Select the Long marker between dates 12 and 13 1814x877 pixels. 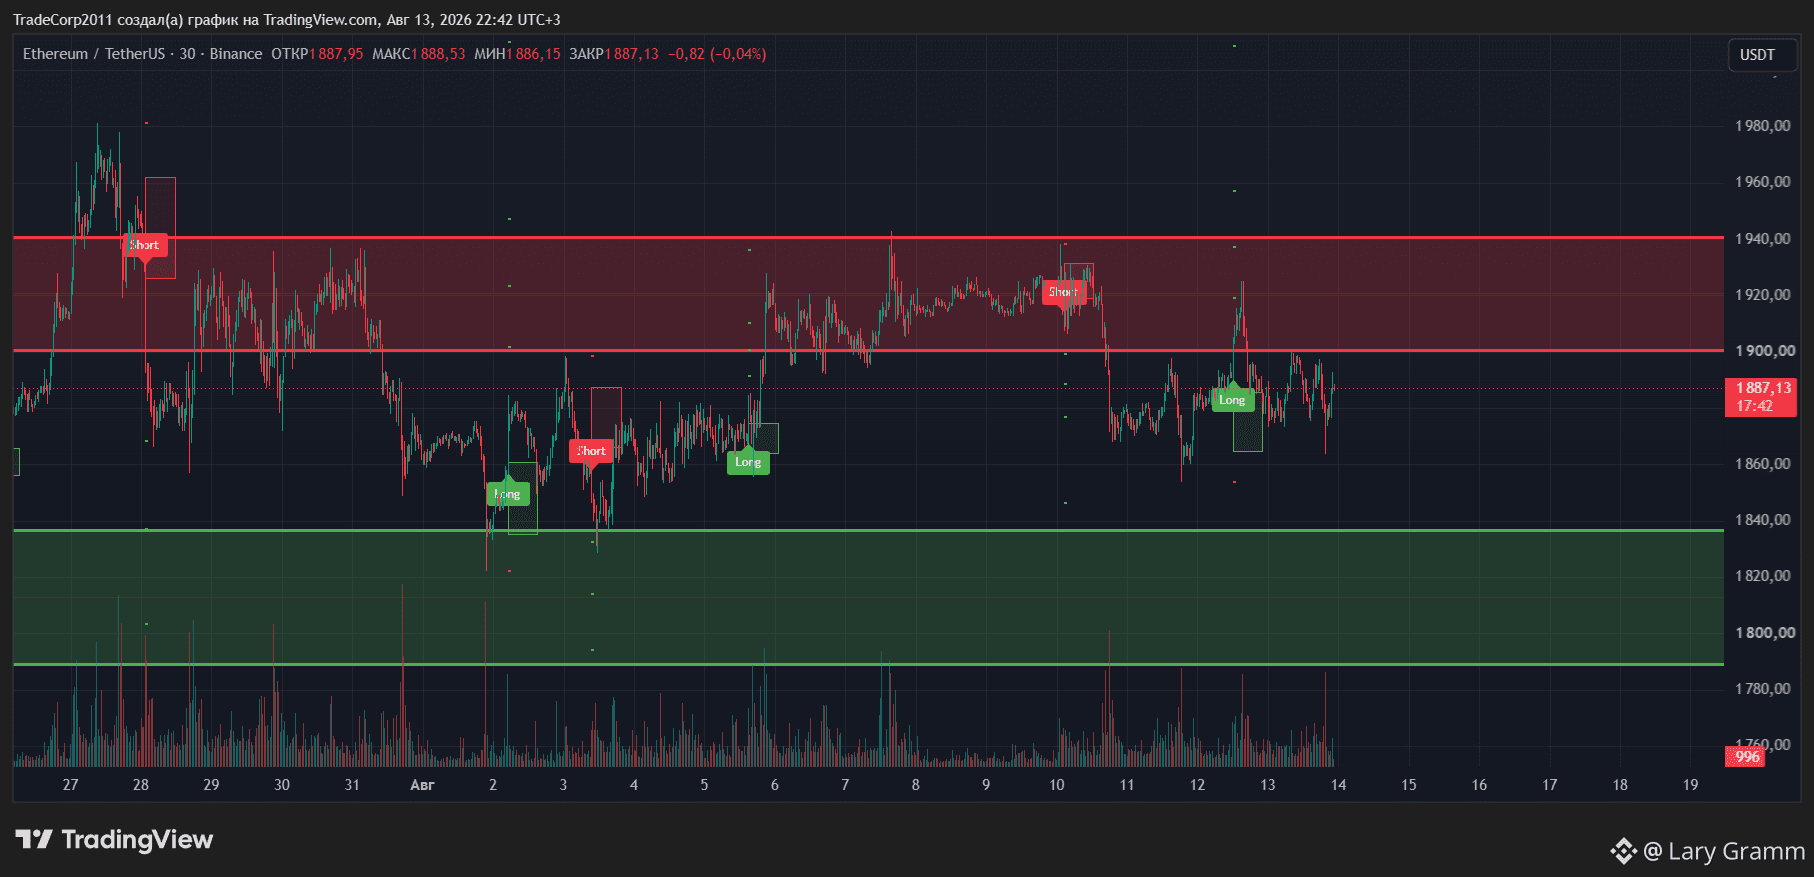tap(1232, 400)
